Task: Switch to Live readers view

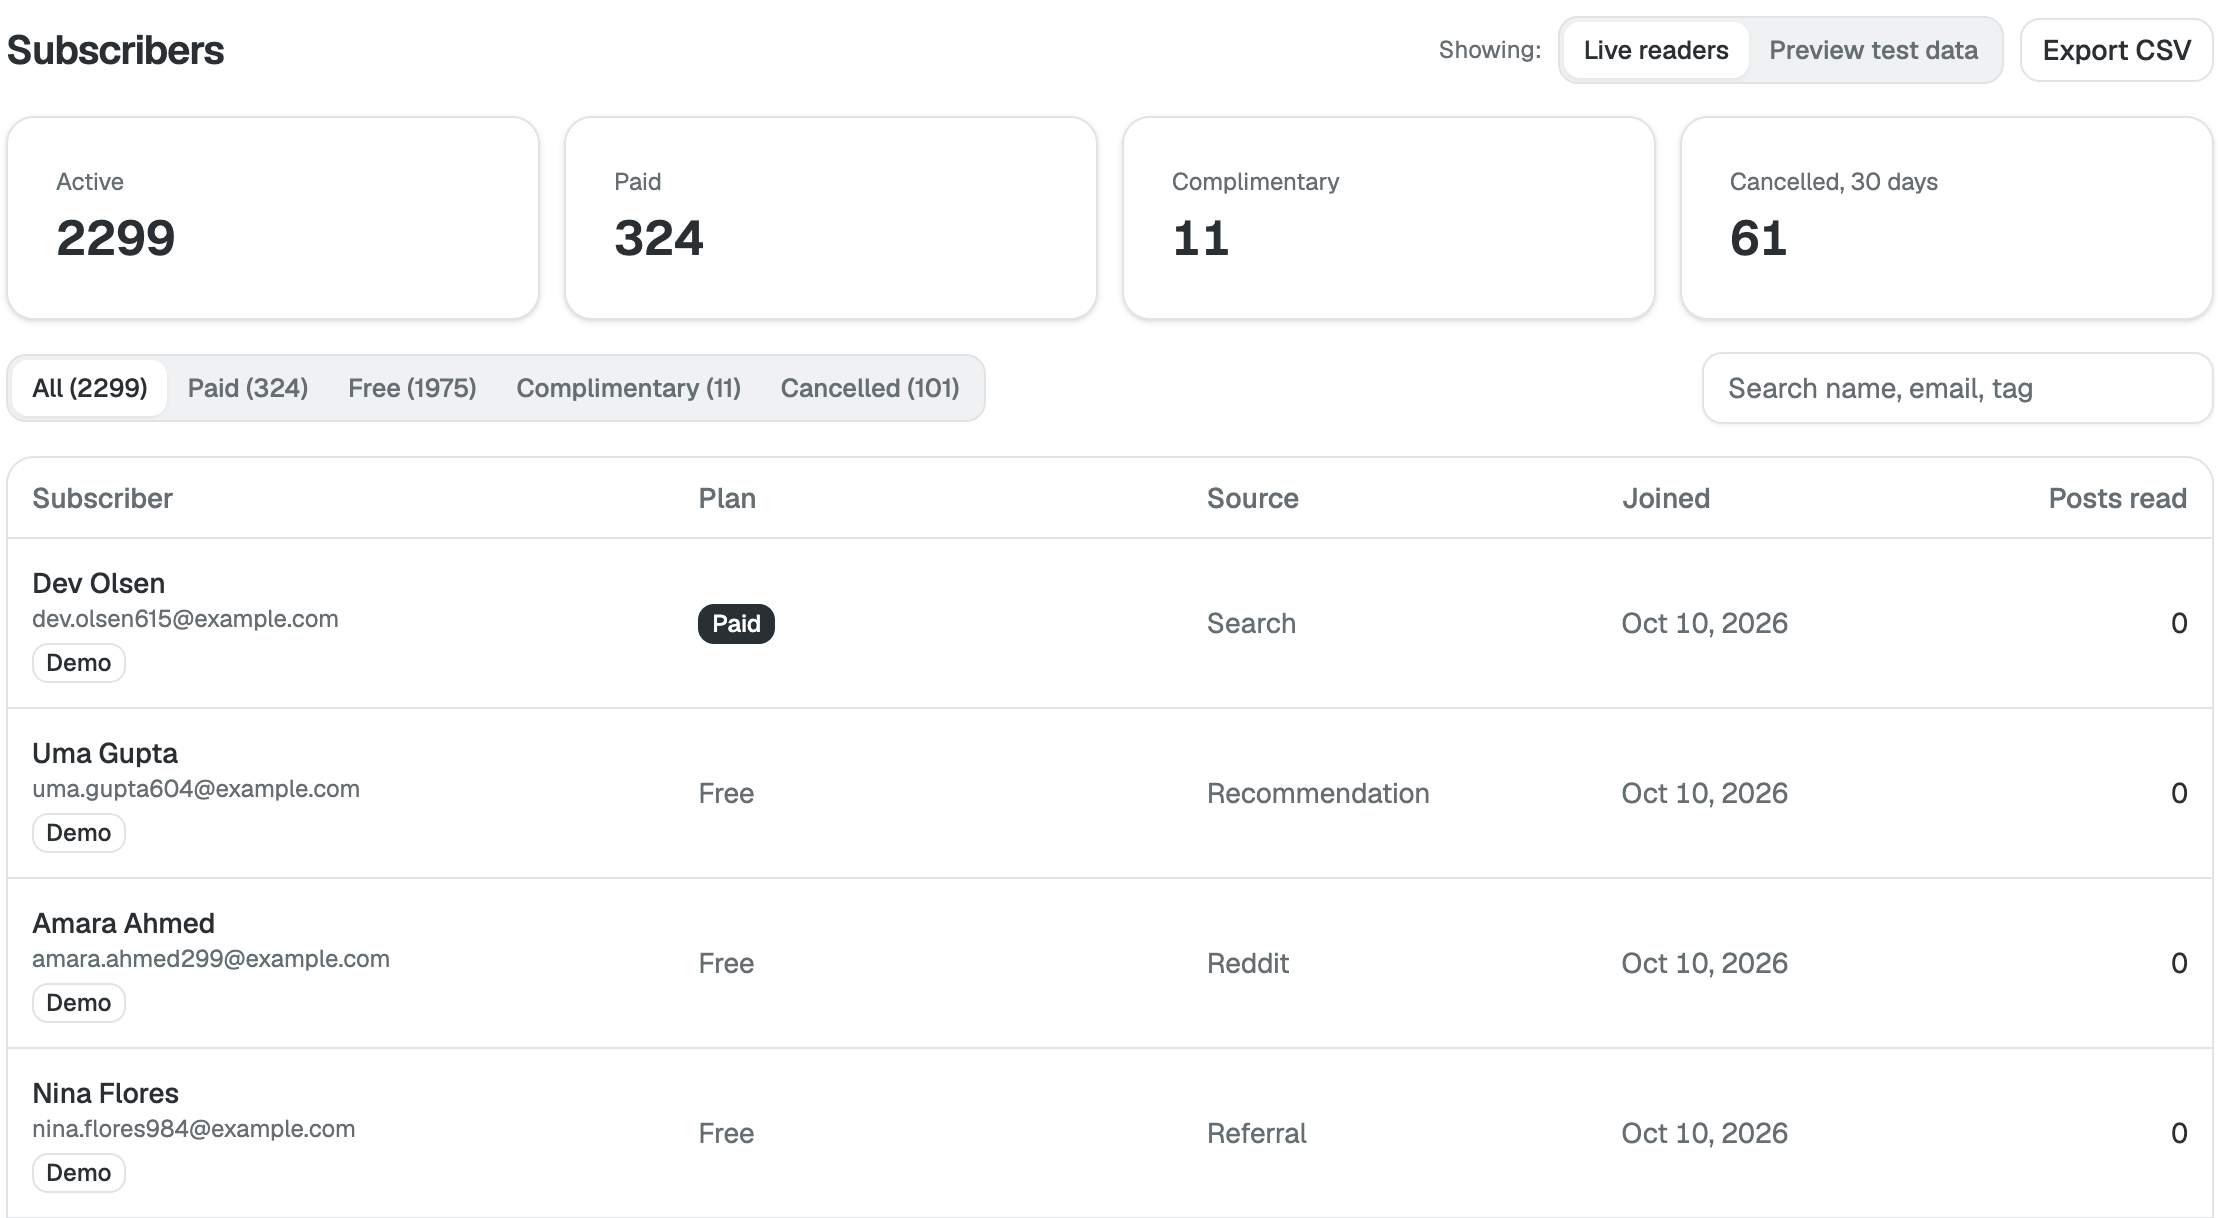Action: coord(1656,50)
